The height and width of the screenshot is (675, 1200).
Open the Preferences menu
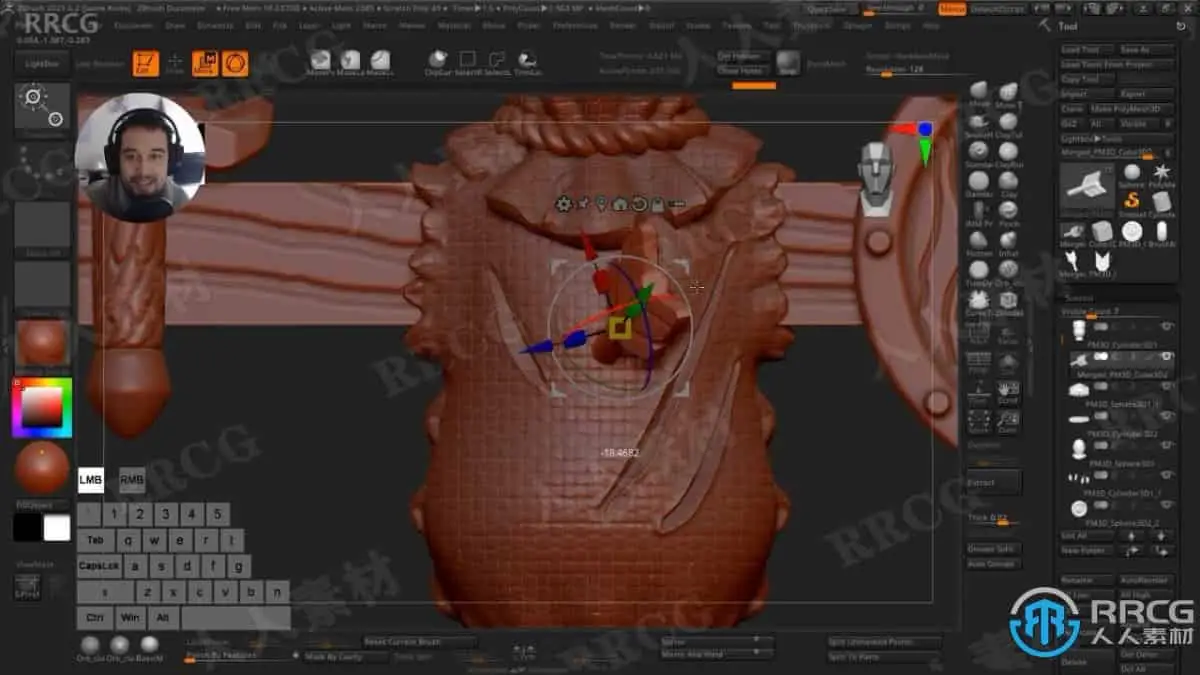[x=575, y=26]
